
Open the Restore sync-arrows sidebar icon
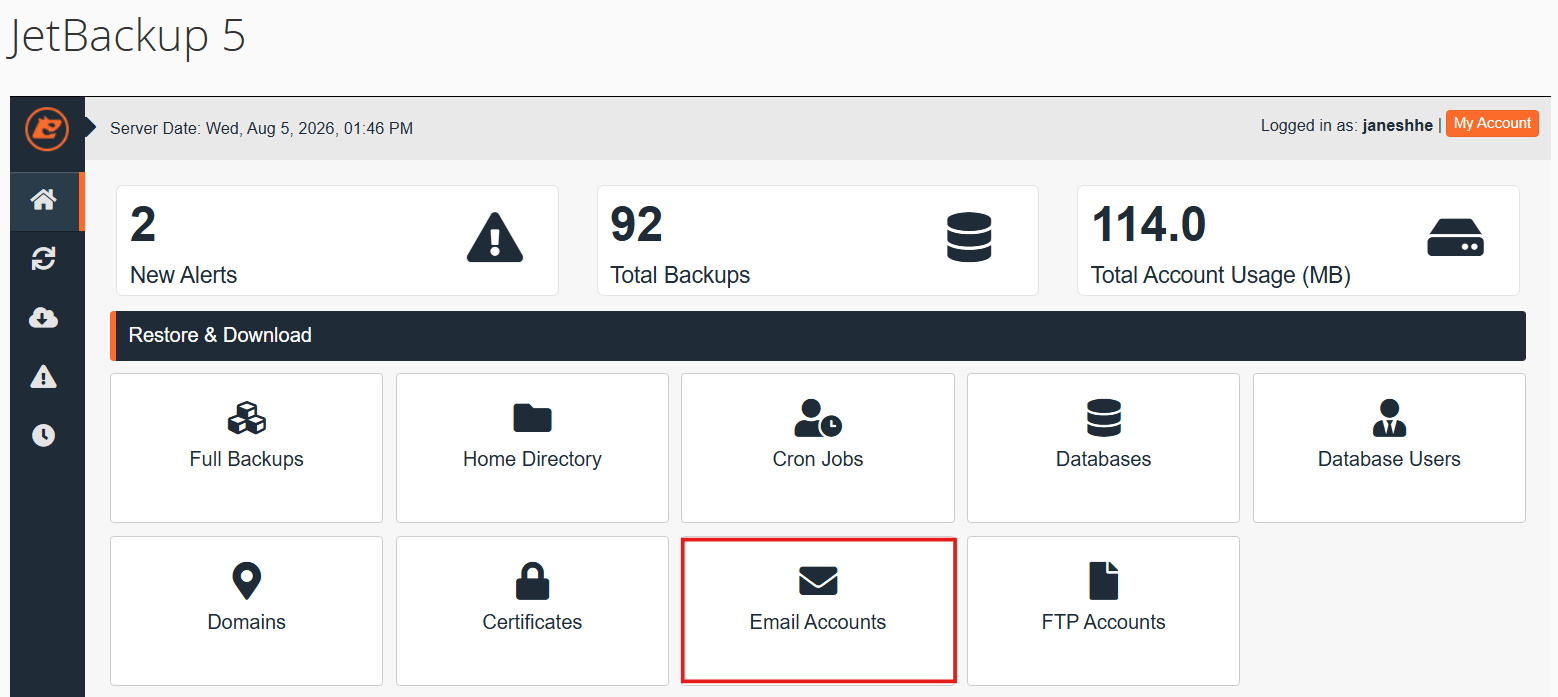[43, 259]
